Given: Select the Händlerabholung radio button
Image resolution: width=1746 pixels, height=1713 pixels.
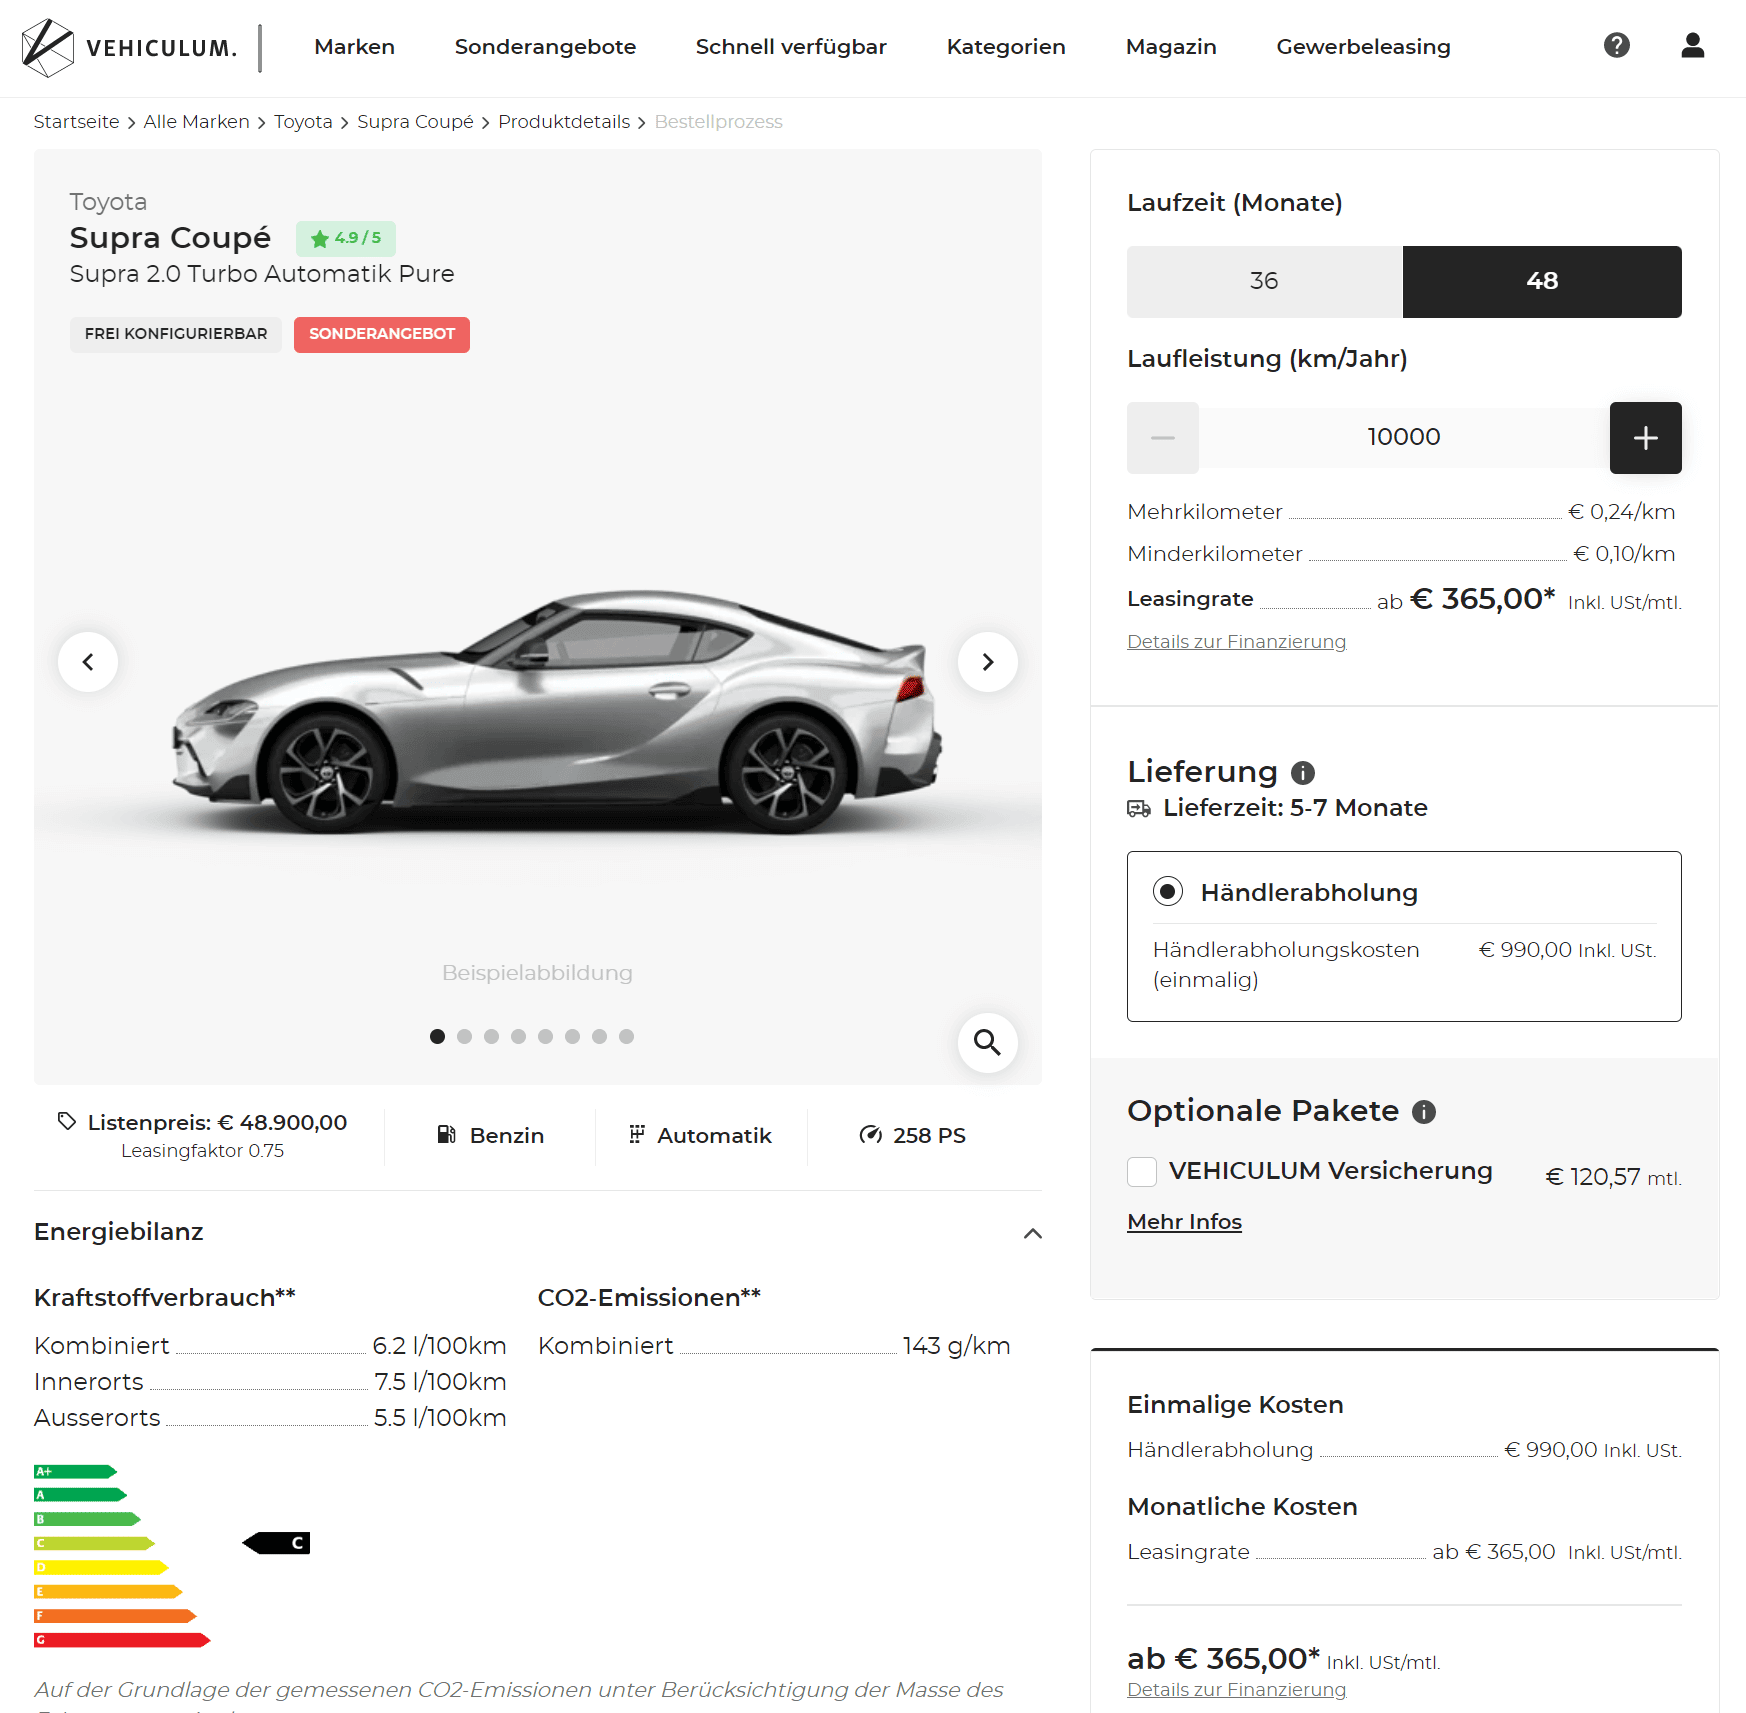Looking at the screenshot, I should point(1168,891).
